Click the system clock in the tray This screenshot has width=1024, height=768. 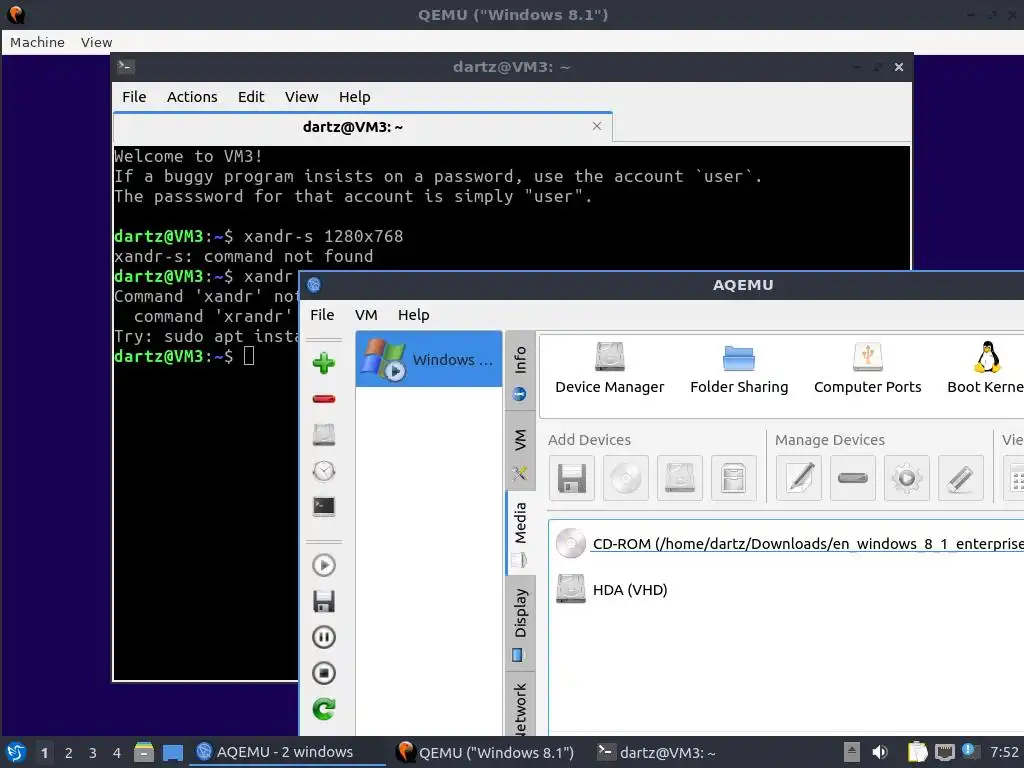[1004, 752]
